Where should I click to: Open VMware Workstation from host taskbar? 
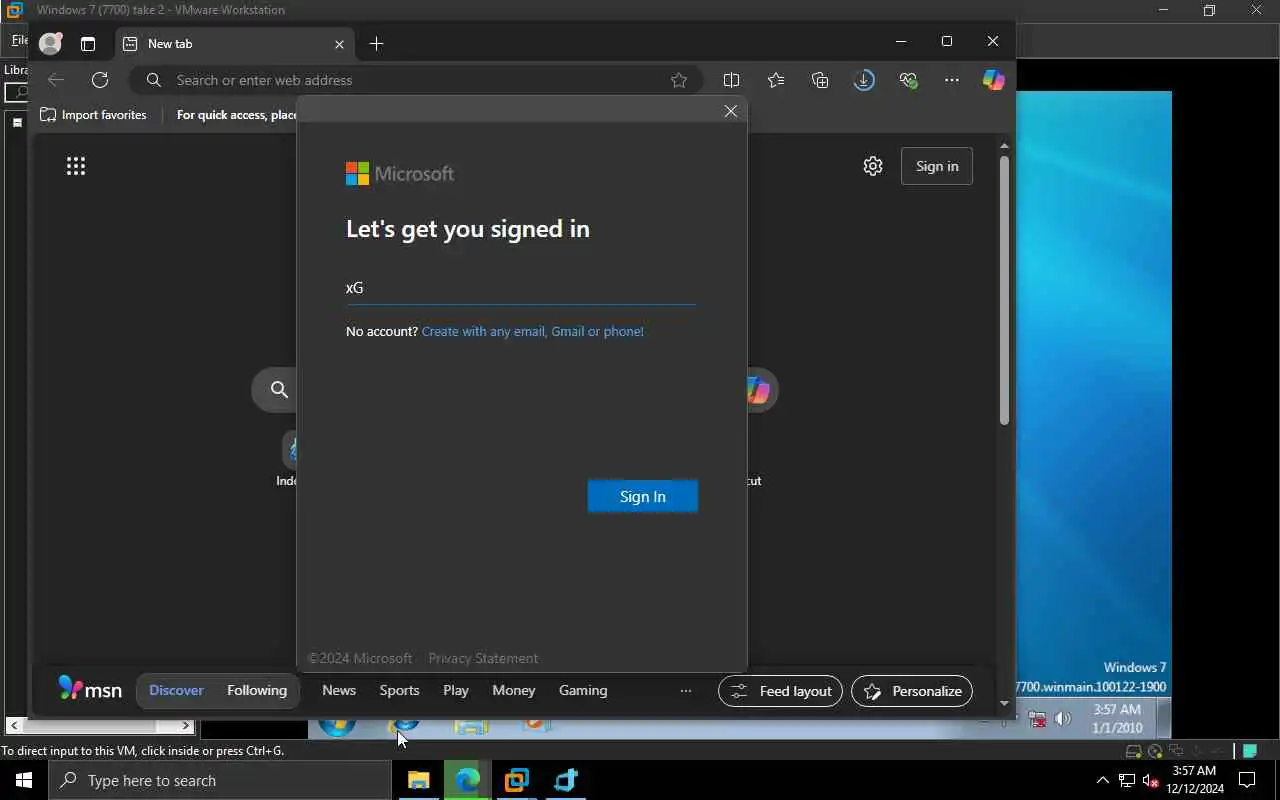coord(517,780)
